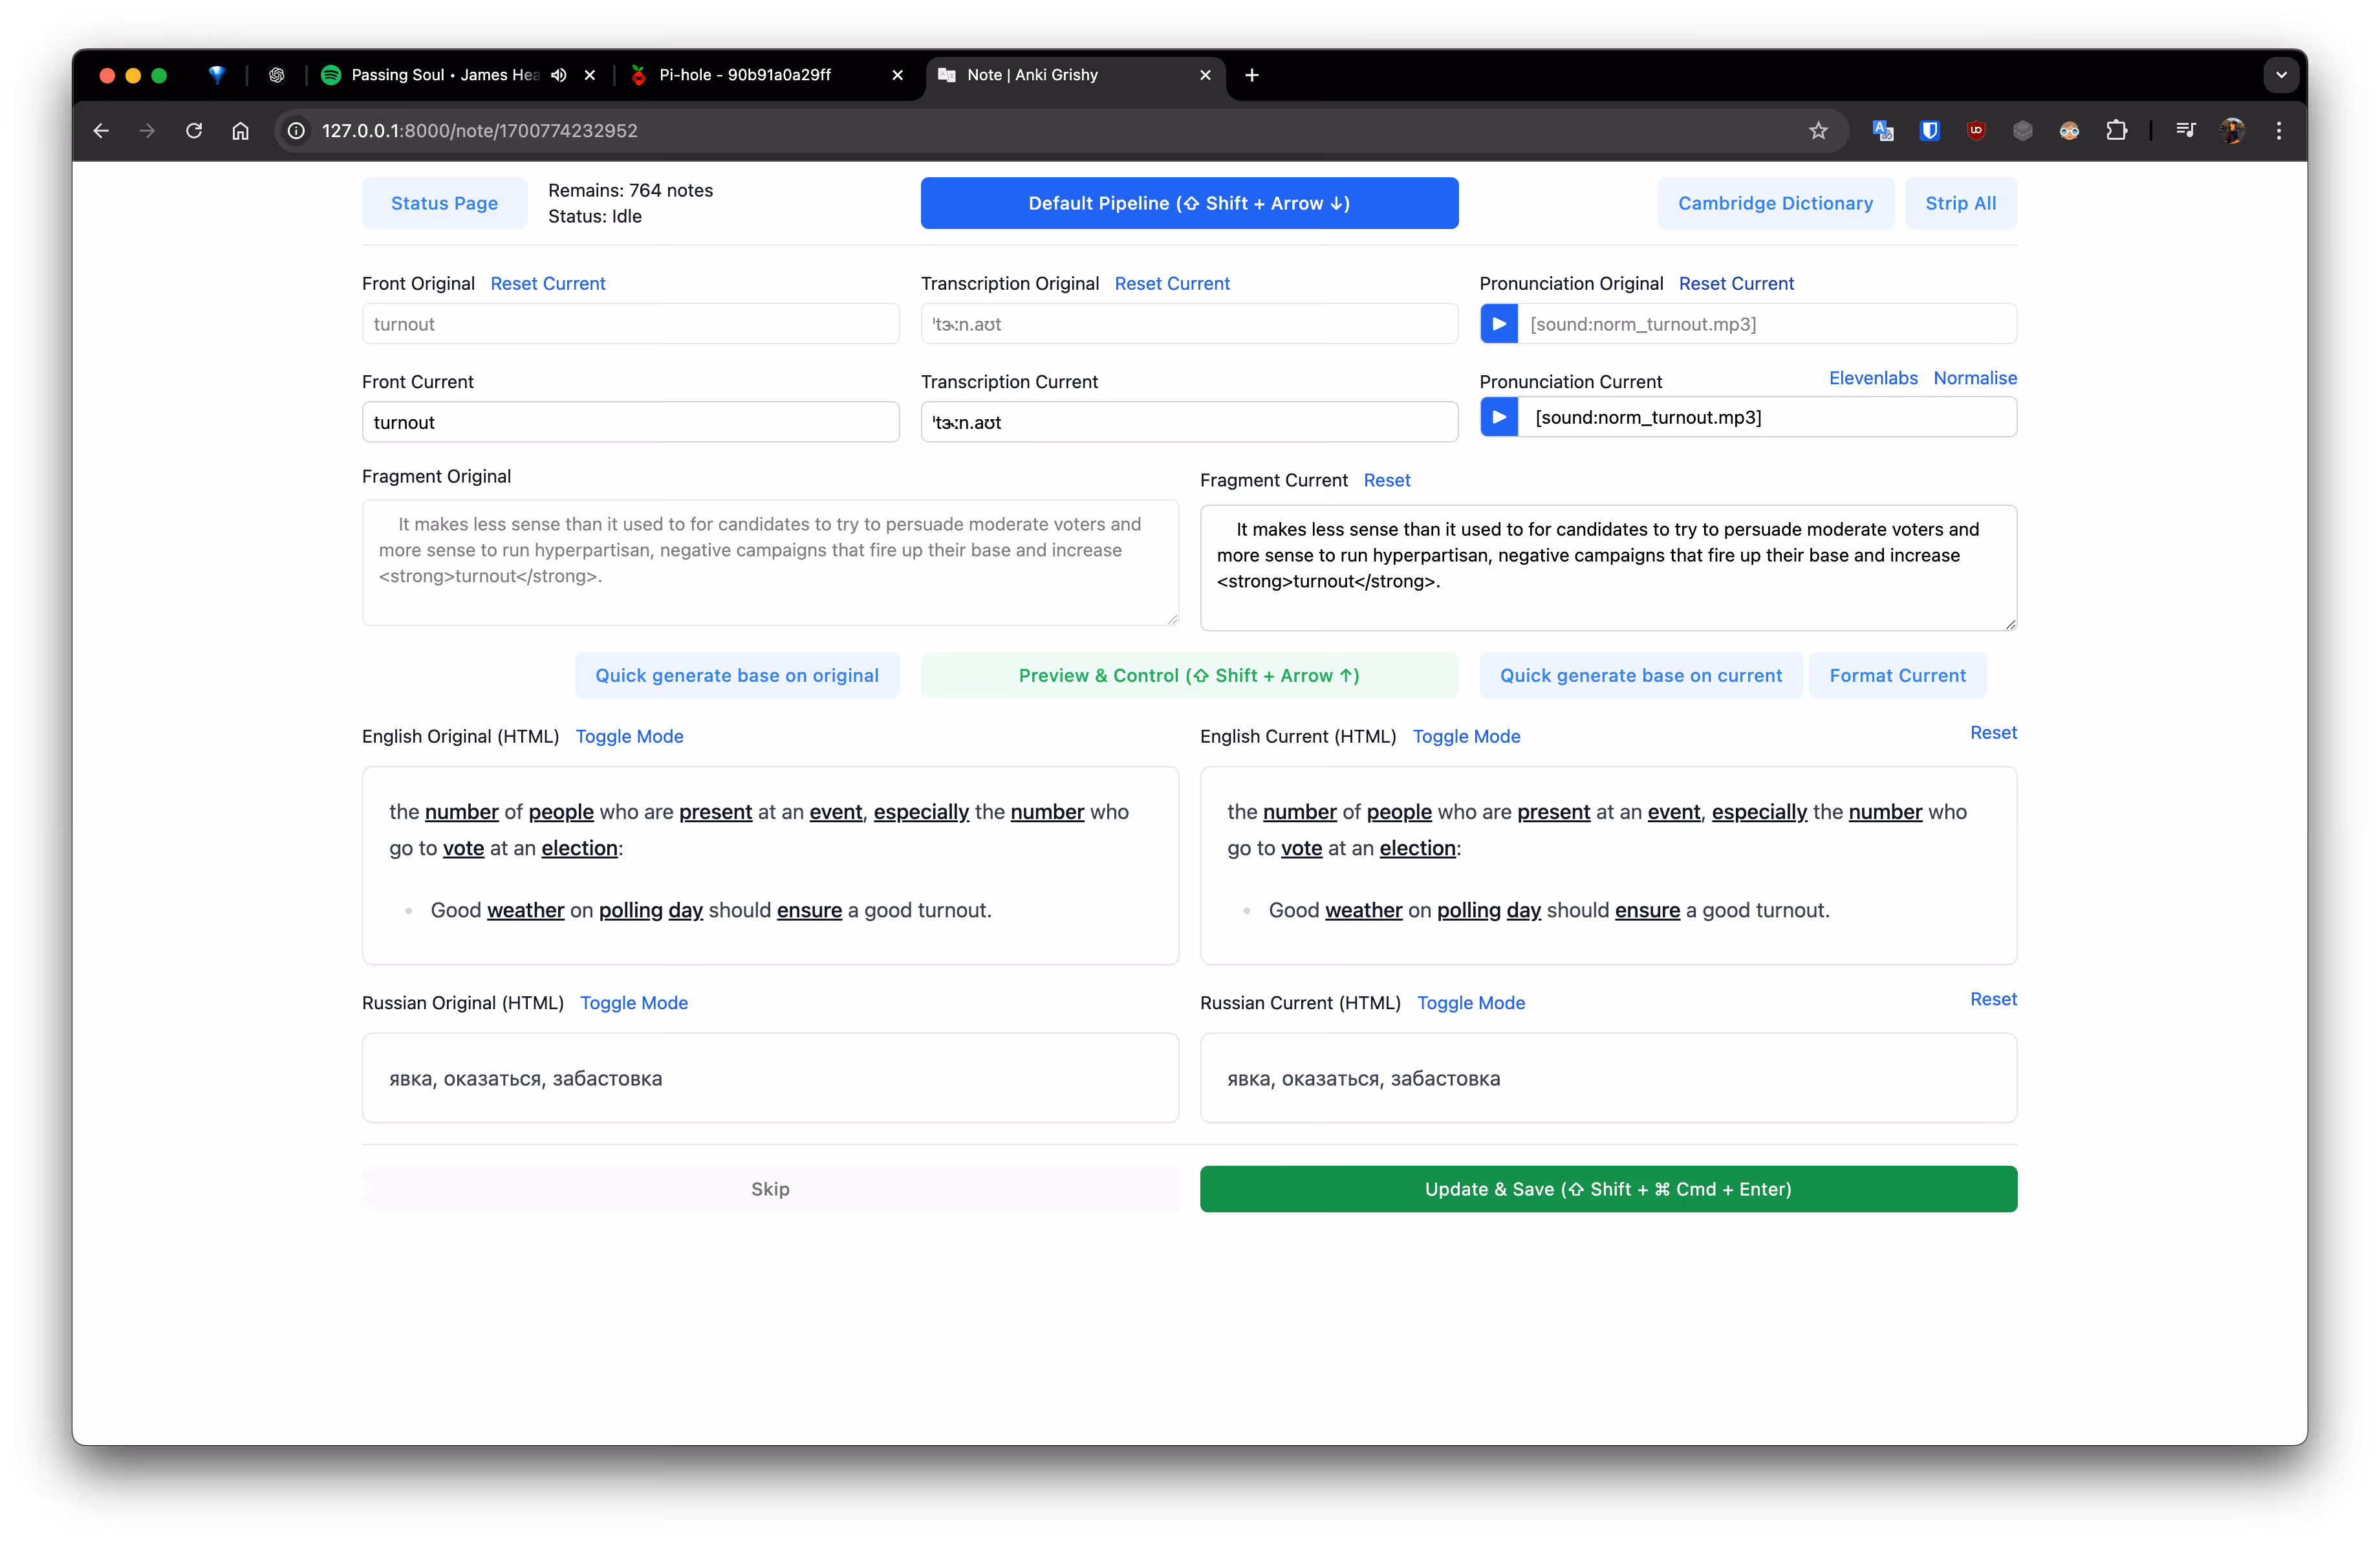Open the uBlock Origin extension icon
This screenshot has height=1541, width=2380.
[1975, 131]
